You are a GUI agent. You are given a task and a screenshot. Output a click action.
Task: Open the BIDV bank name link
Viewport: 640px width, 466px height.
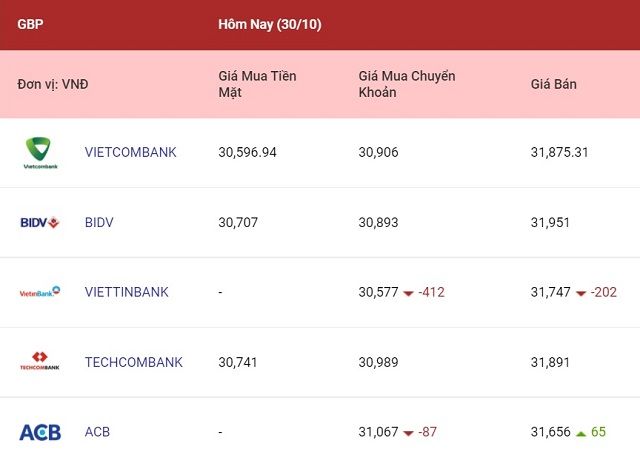99,222
